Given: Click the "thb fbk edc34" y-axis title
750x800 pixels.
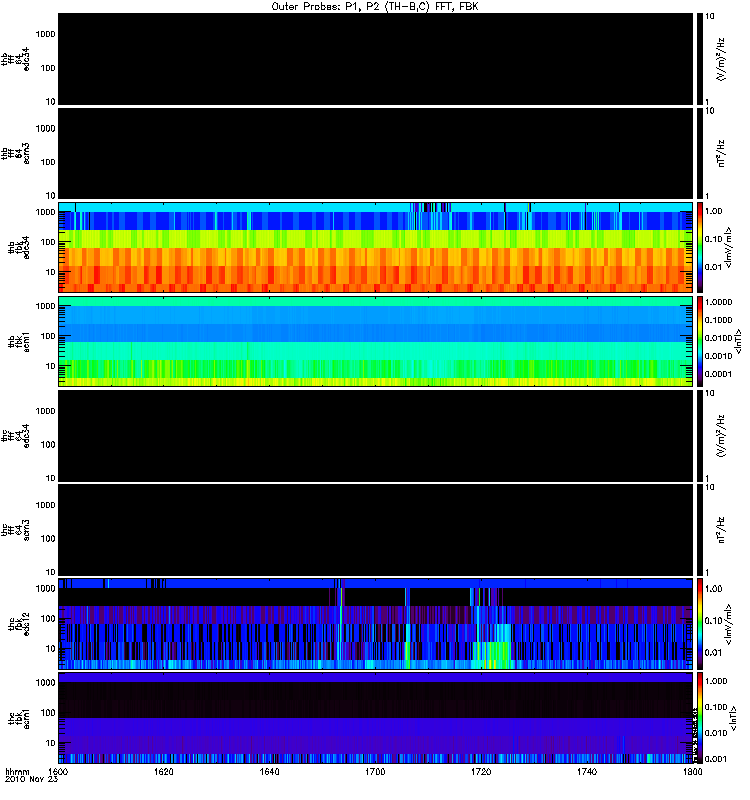Looking at the screenshot, I should pos(18,247).
